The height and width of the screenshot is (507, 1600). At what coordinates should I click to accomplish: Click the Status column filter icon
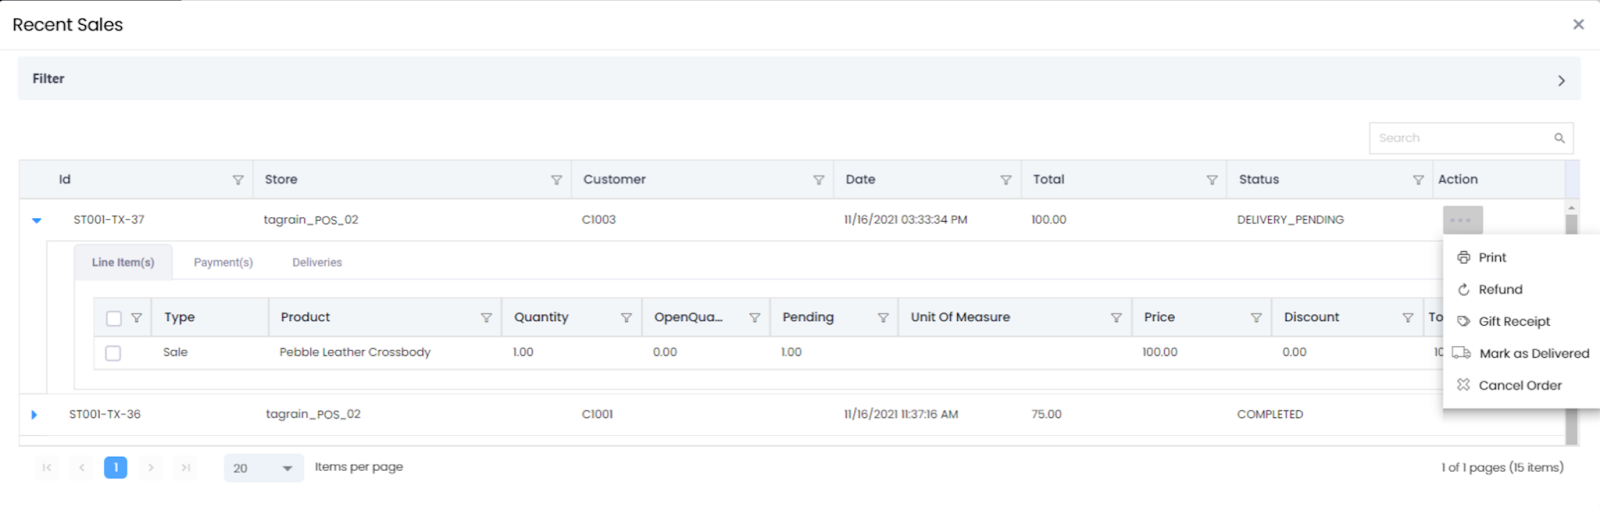[1417, 180]
